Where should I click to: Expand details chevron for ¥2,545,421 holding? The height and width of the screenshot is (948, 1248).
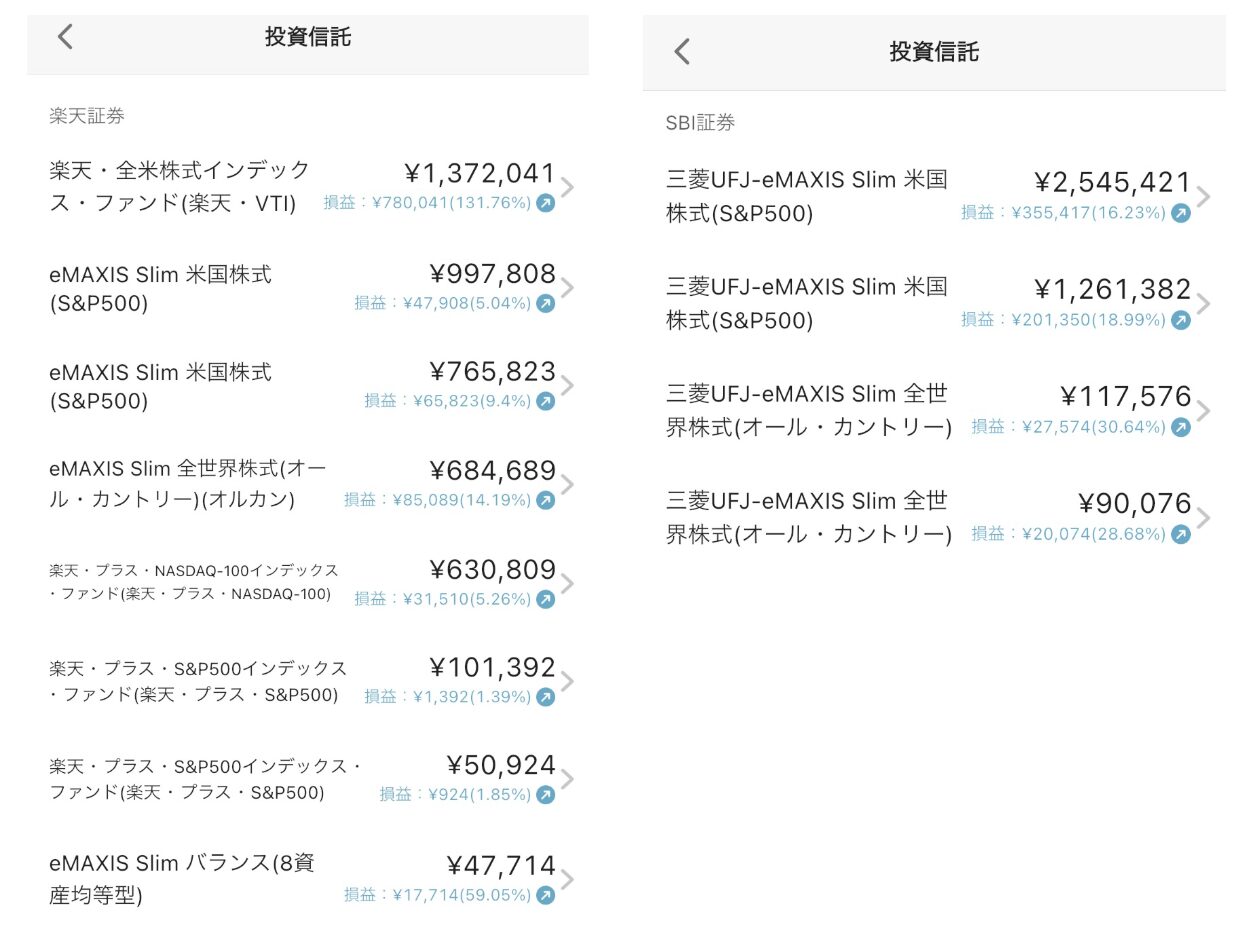pos(1203,196)
